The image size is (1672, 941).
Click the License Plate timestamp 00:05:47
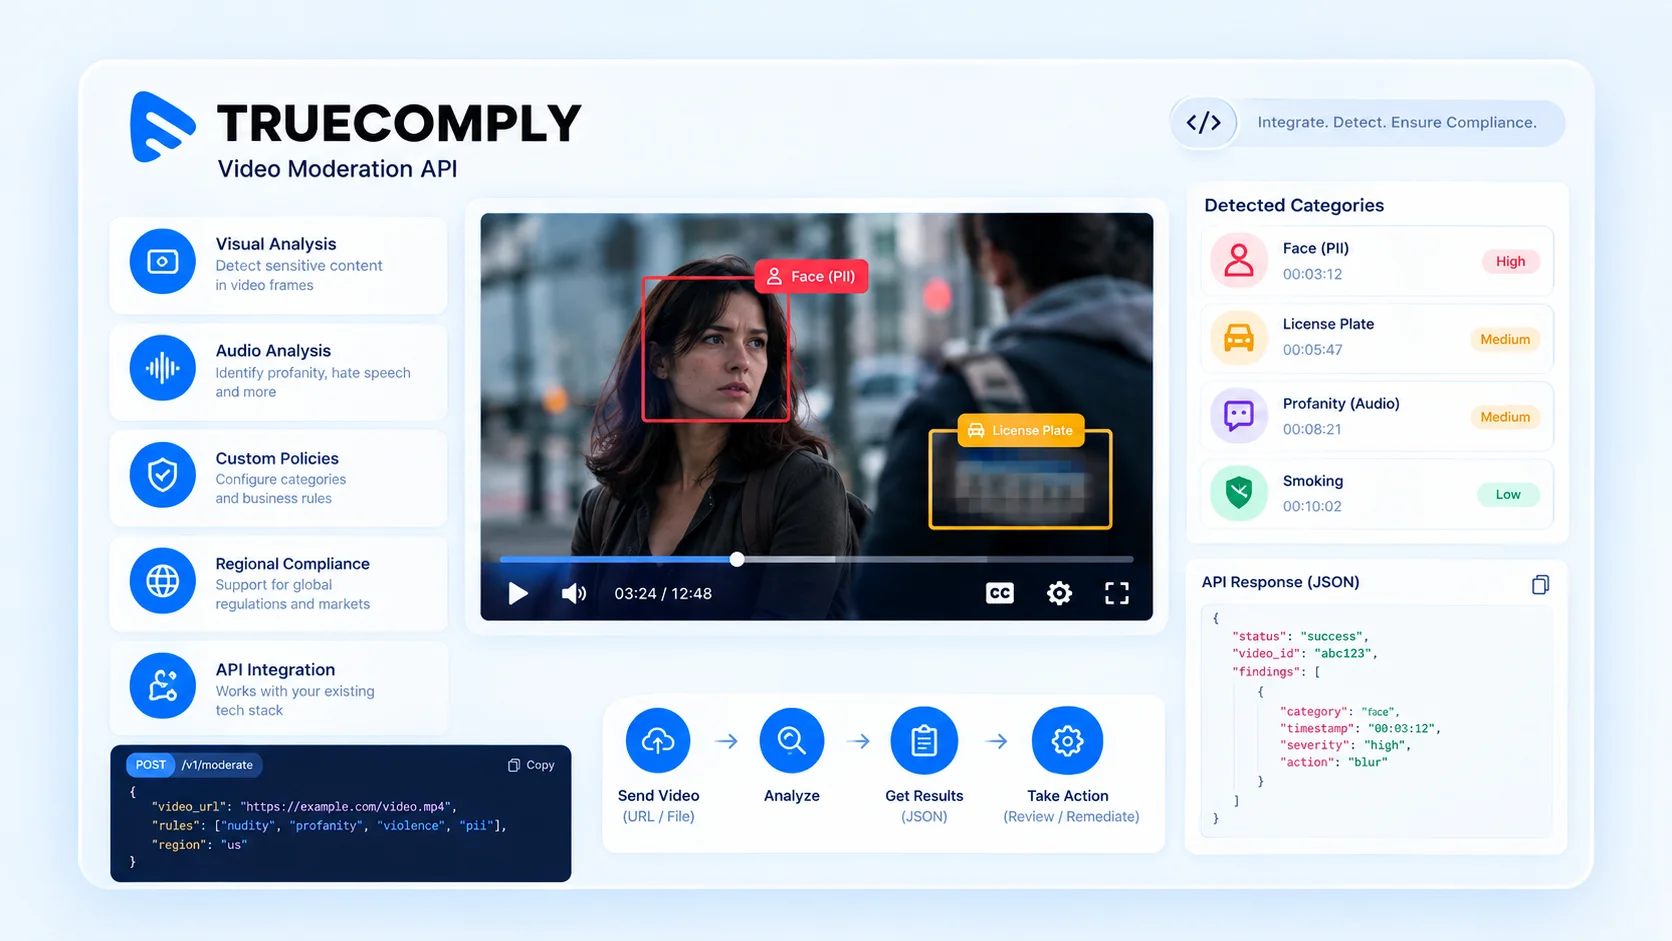point(1312,350)
